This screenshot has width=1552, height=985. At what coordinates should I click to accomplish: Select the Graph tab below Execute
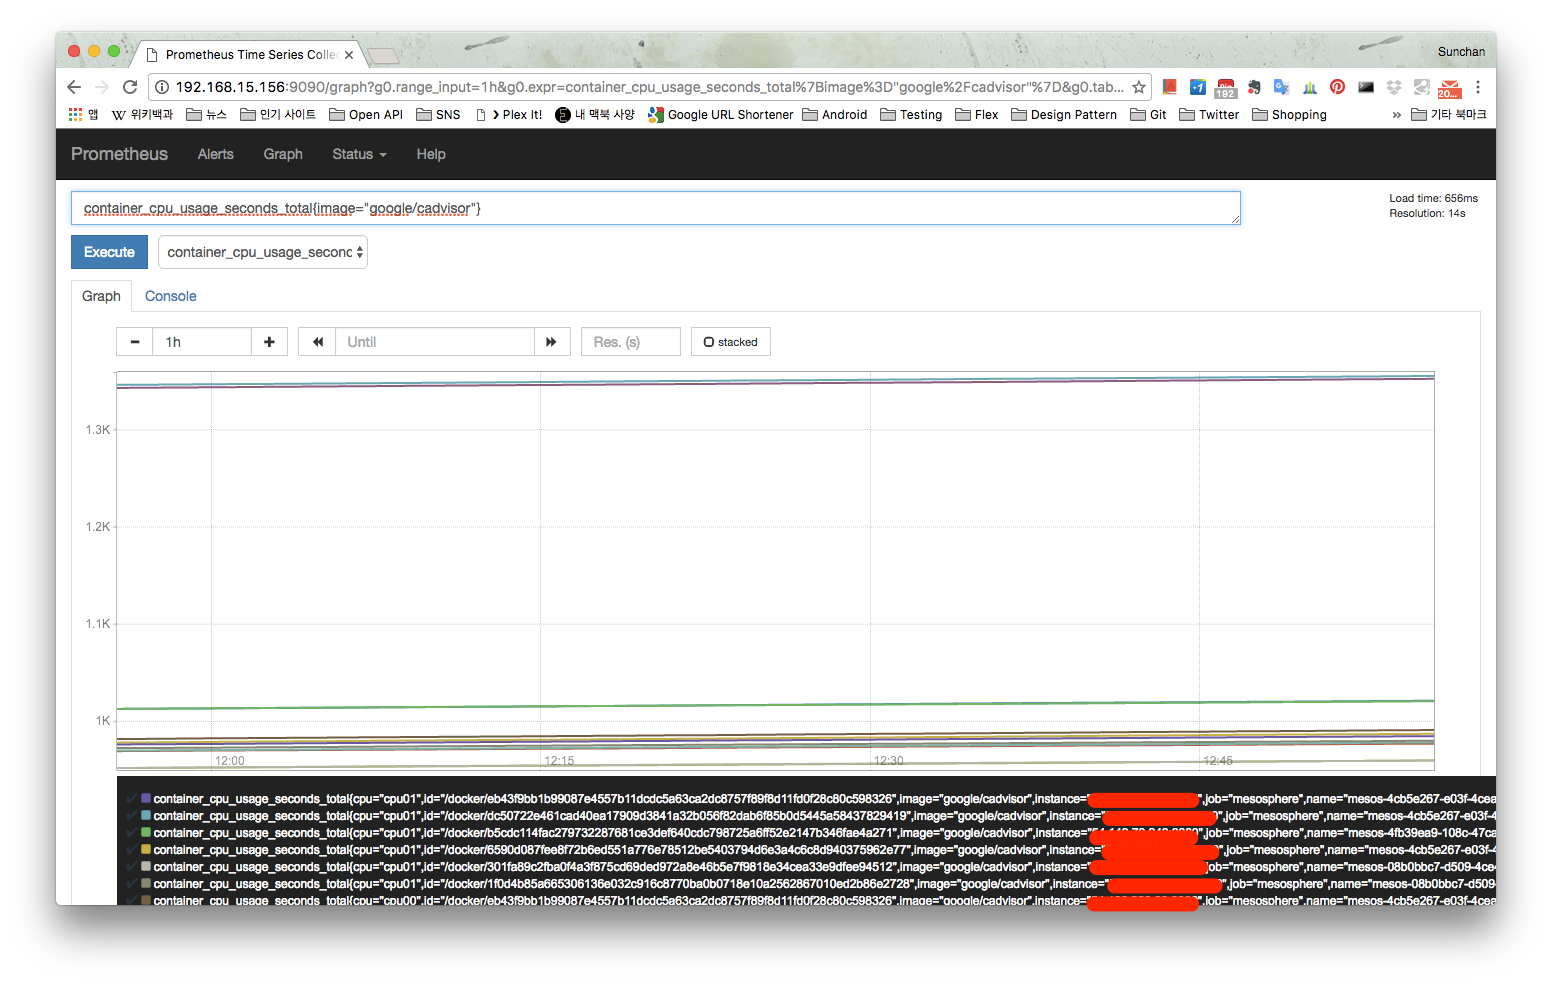(101, 296)
